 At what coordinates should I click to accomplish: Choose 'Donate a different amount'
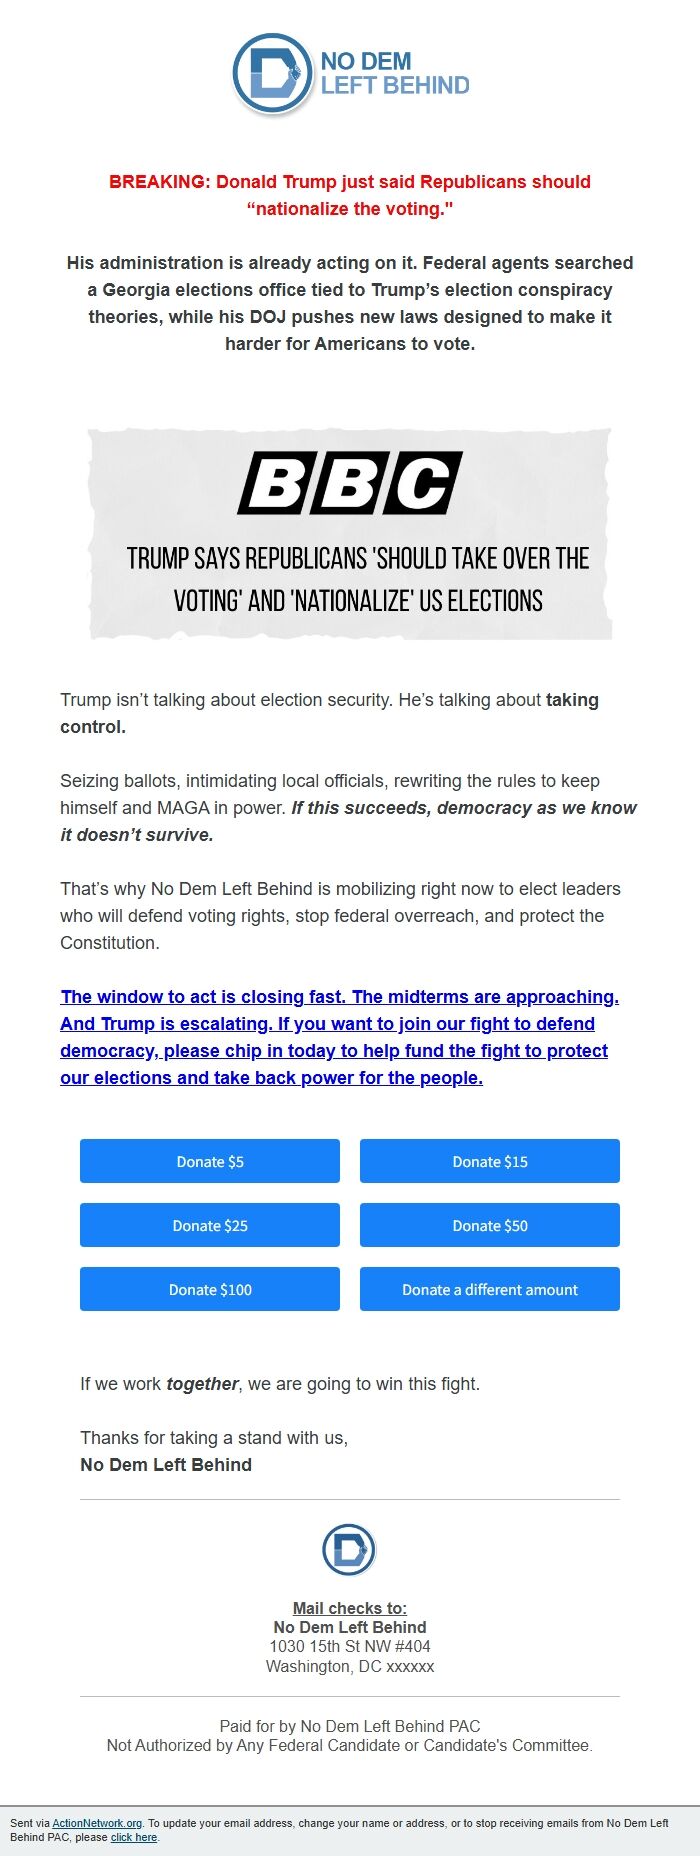[x=489, y=1289]
